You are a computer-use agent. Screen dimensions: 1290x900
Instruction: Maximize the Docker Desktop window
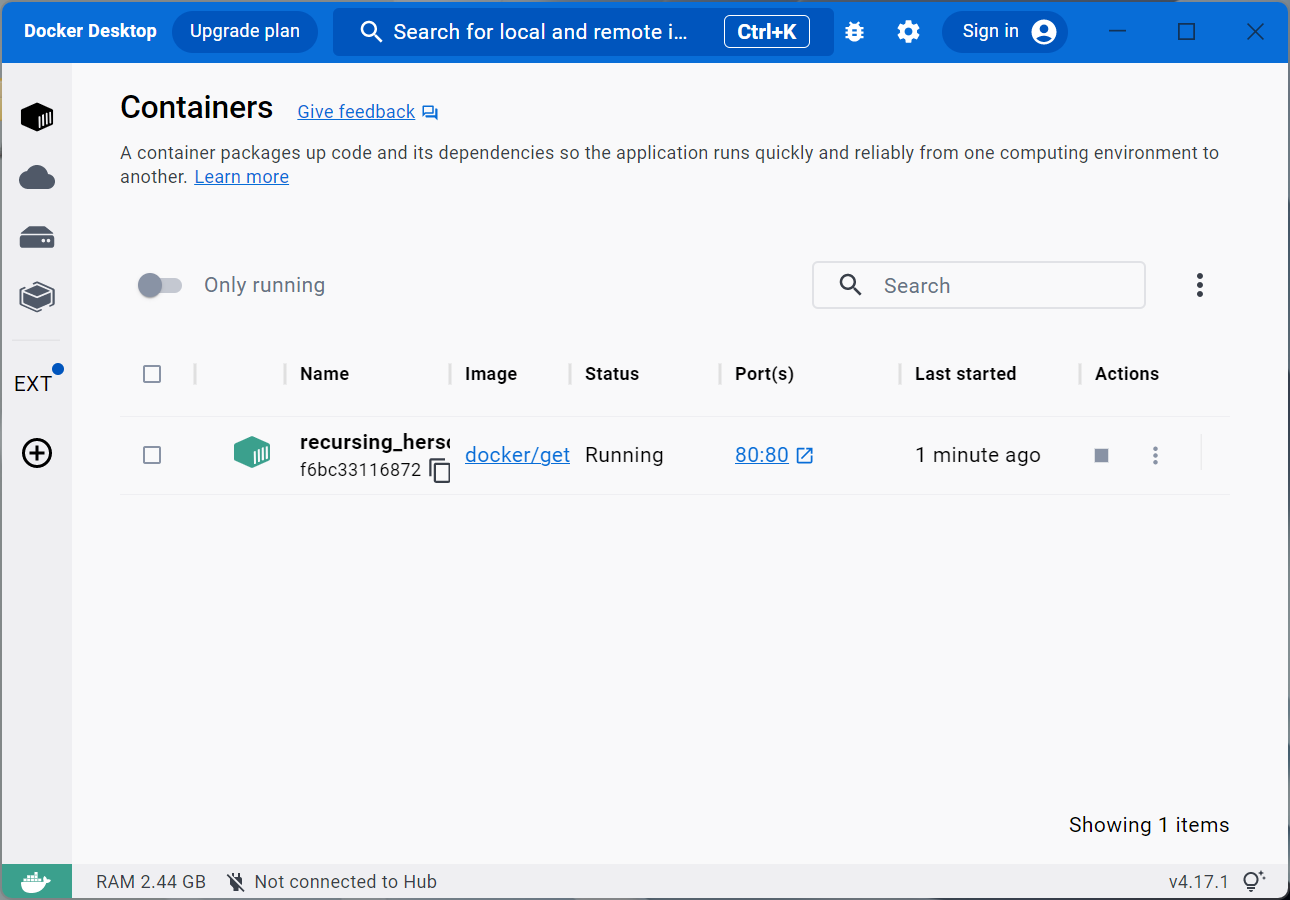coord(1186,32)
